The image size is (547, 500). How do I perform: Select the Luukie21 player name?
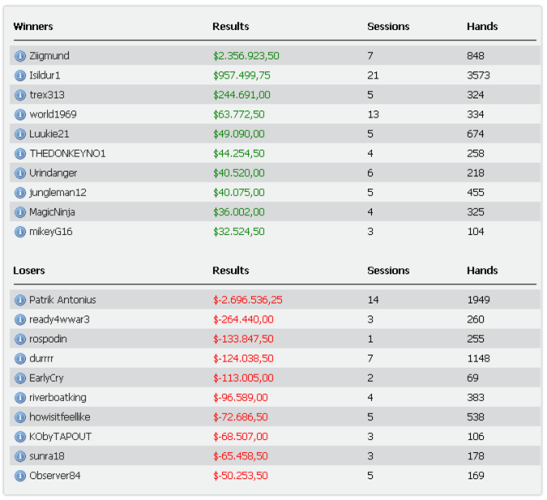(49, 134)
